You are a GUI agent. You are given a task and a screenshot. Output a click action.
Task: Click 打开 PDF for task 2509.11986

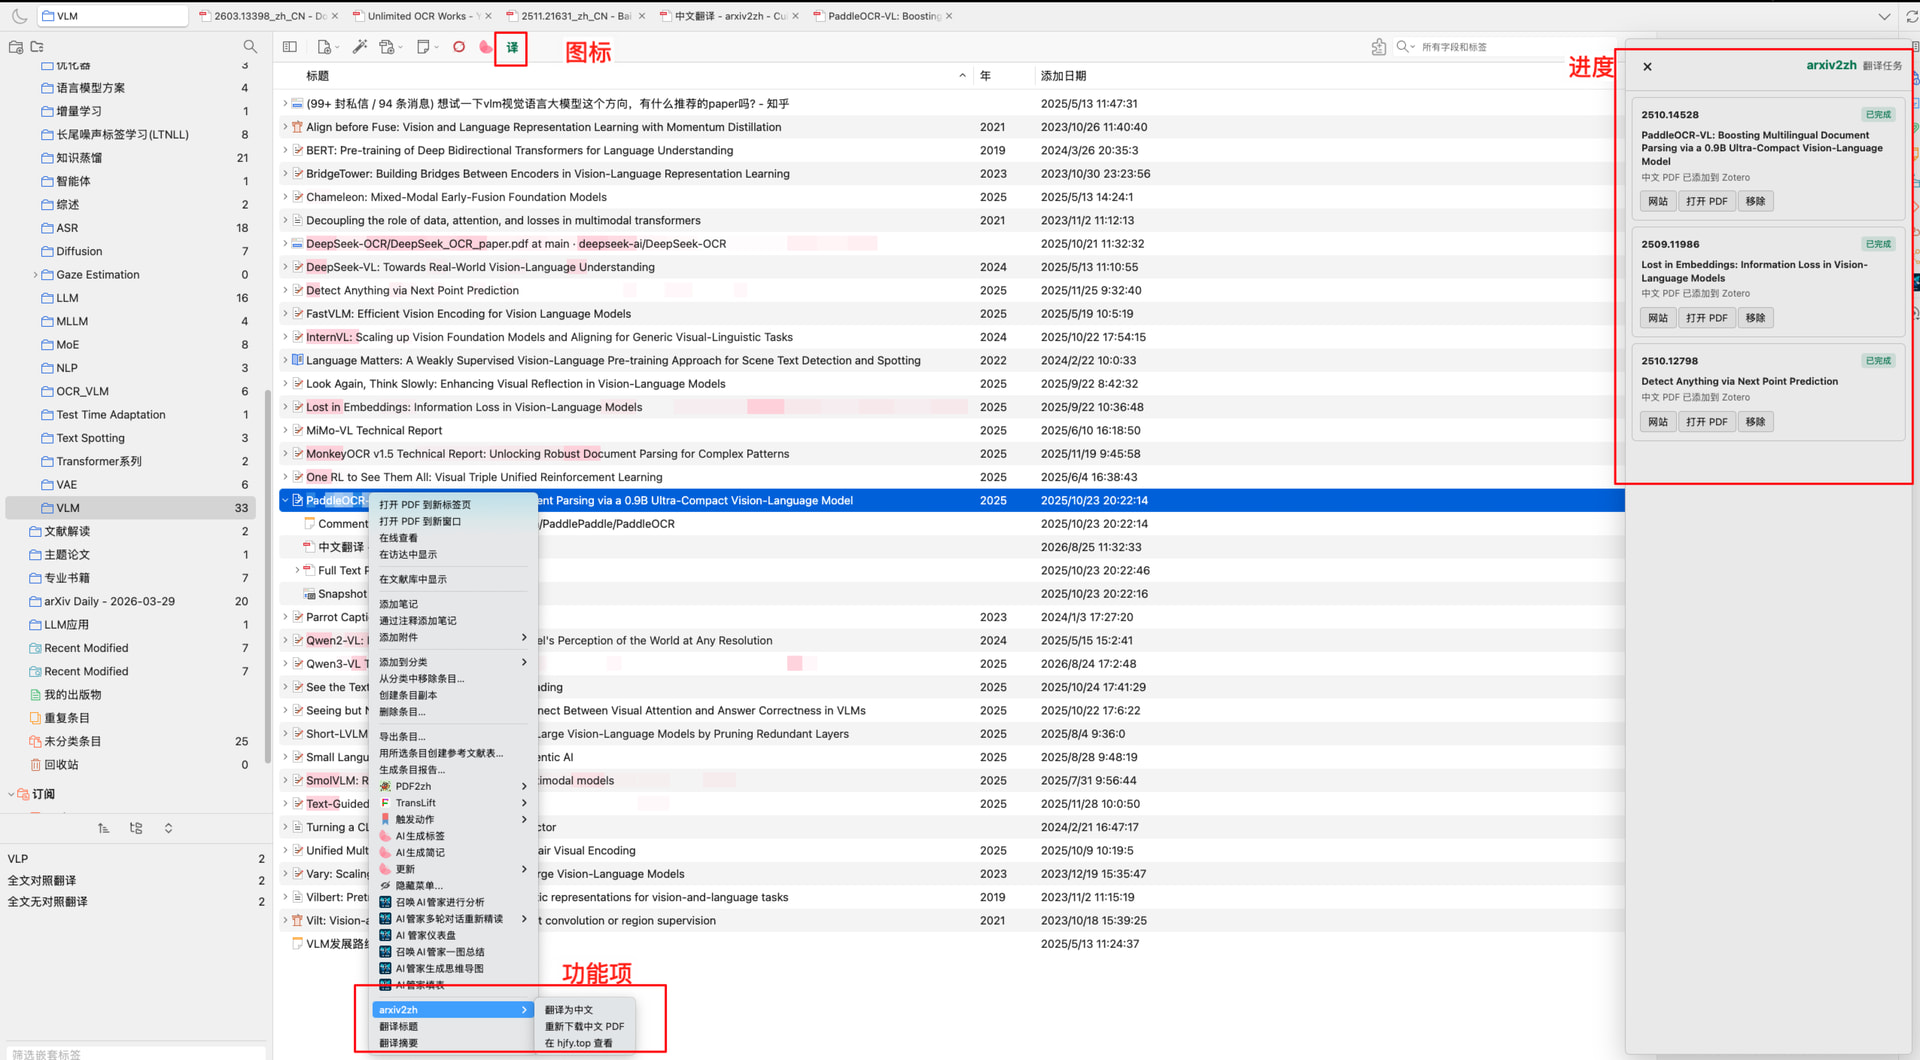pos(1706,318)
